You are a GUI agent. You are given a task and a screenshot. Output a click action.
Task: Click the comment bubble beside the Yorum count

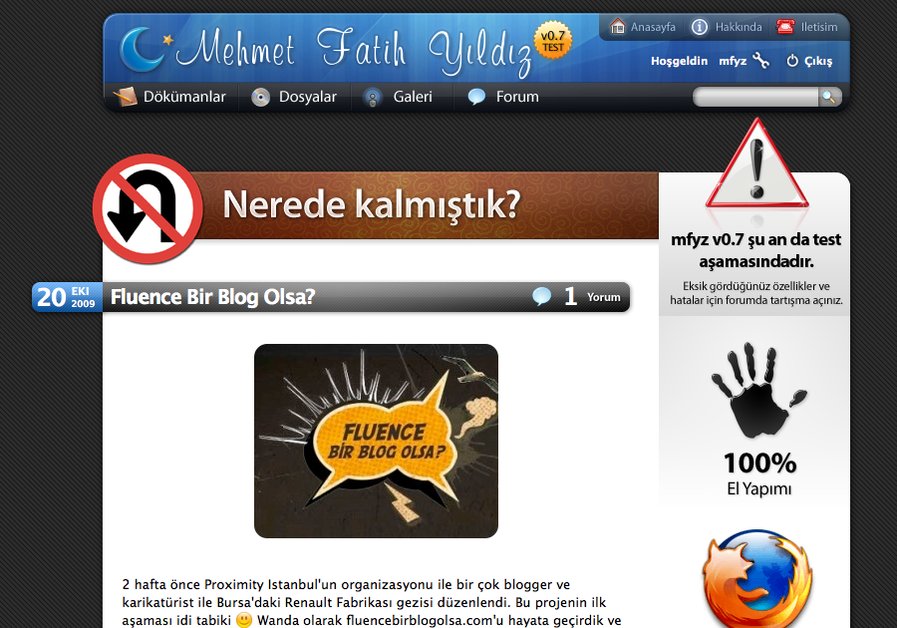click(541, 296)
